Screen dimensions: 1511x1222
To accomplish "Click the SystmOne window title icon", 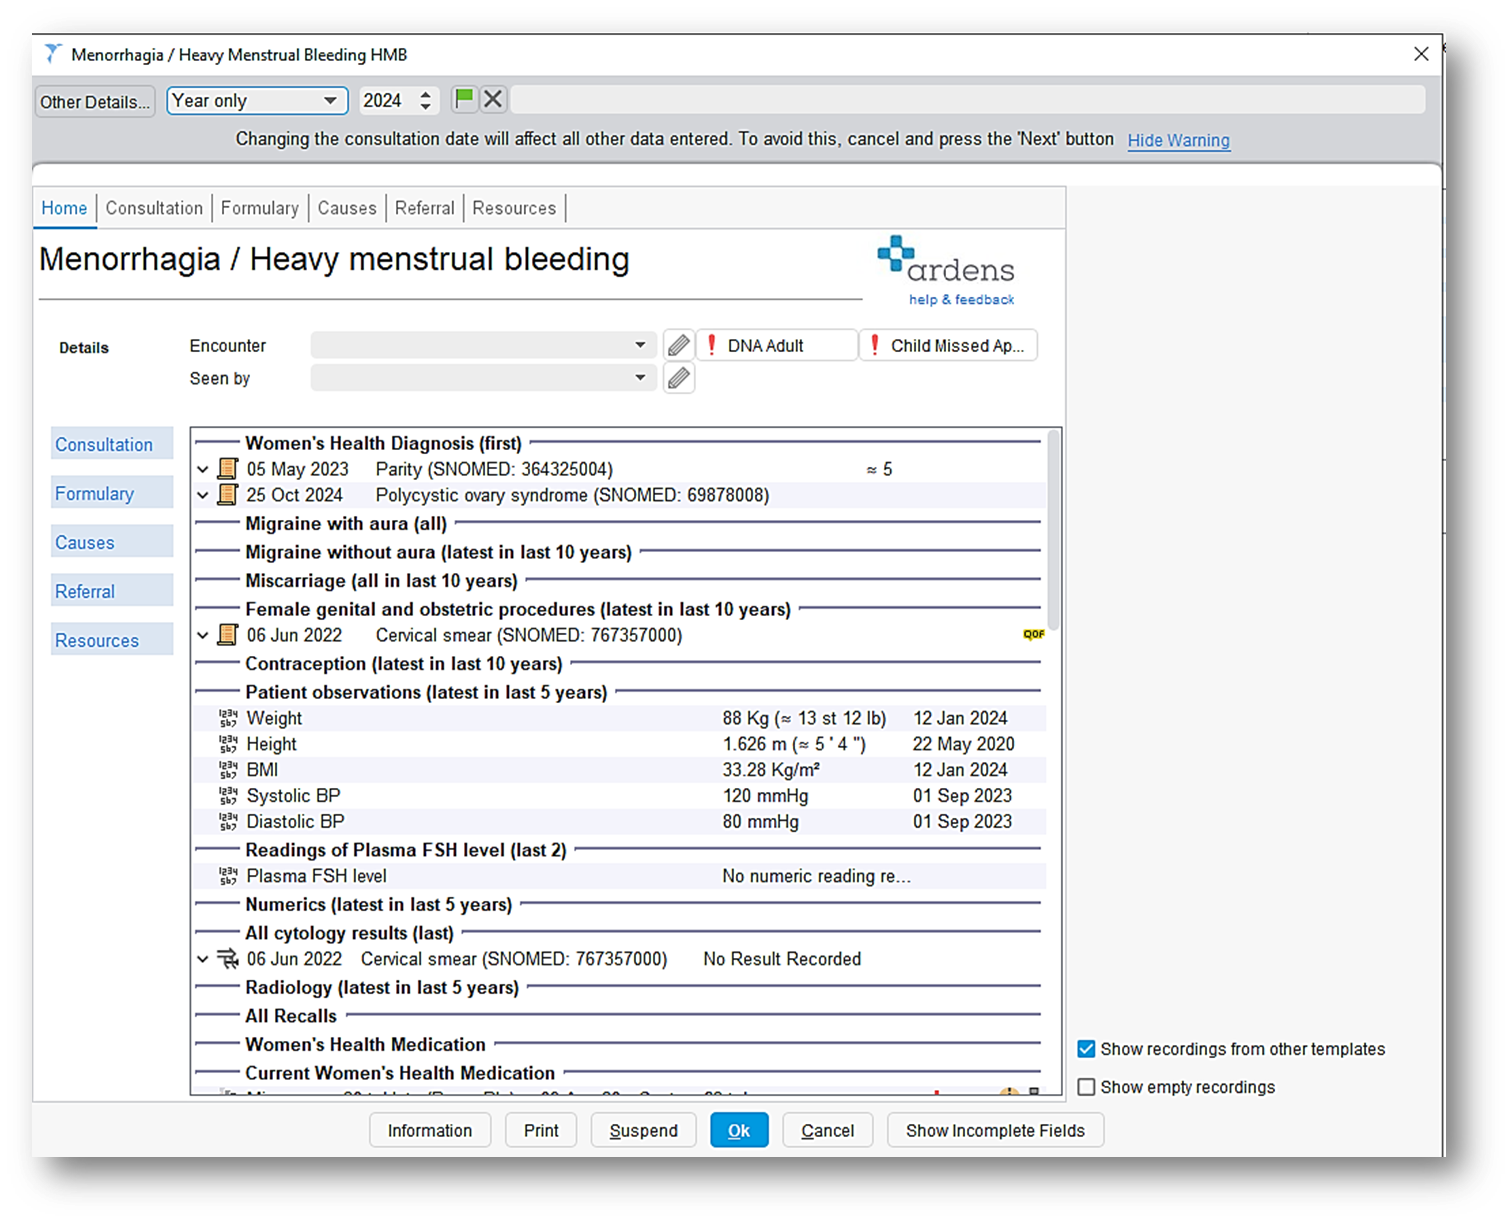I will [53, 54].
